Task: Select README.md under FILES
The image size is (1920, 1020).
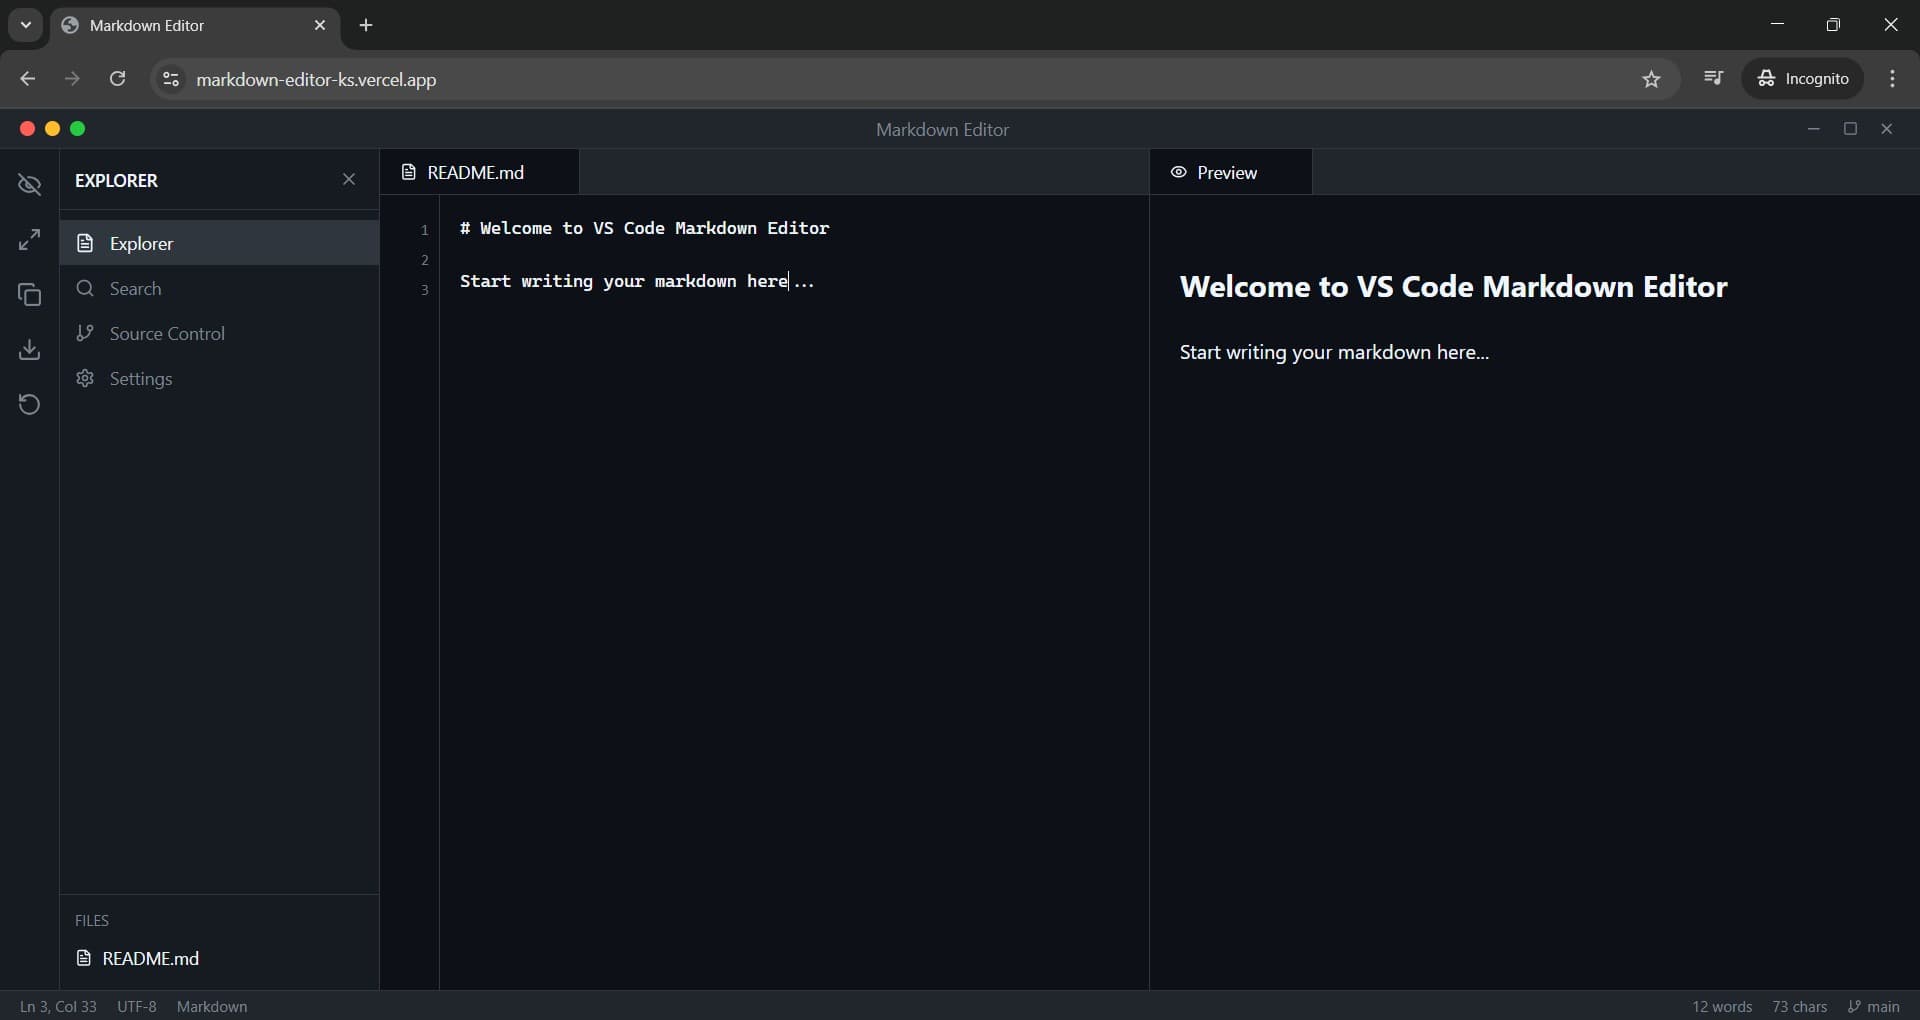Action: pos(151,958)
